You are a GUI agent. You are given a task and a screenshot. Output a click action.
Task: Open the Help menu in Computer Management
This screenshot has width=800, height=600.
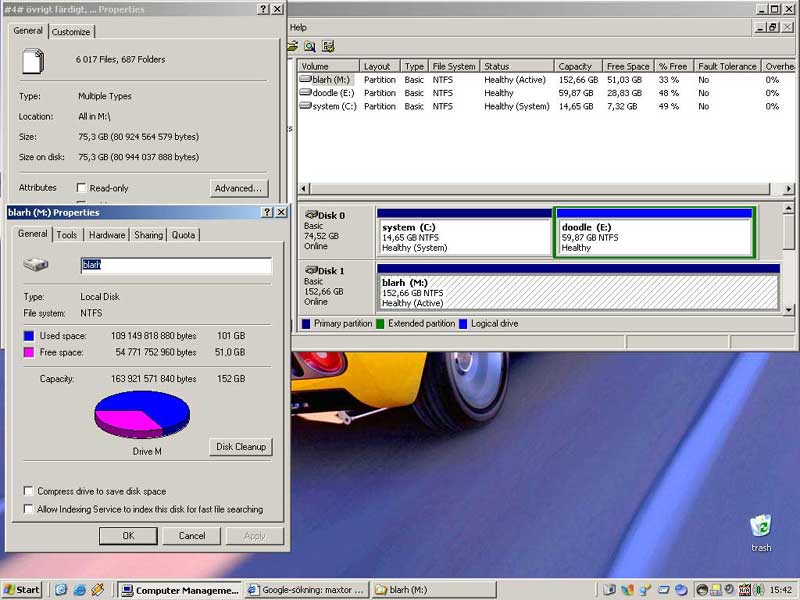298,28
